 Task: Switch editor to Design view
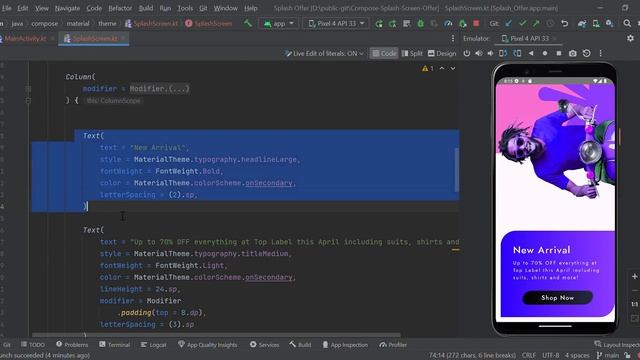(x=442, y=53)
